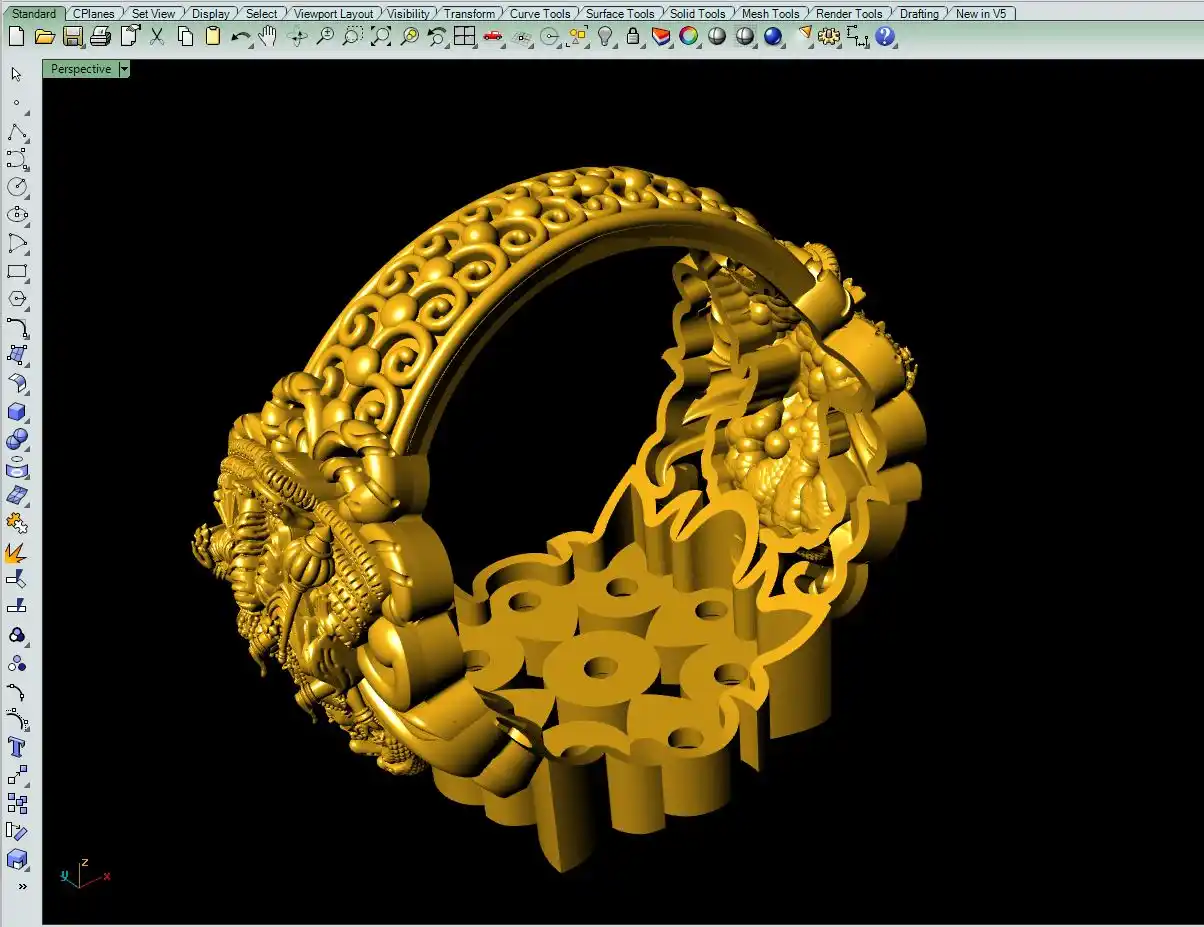
Task: Toggle the four-viewport layout icon
Action: (464, 37)
